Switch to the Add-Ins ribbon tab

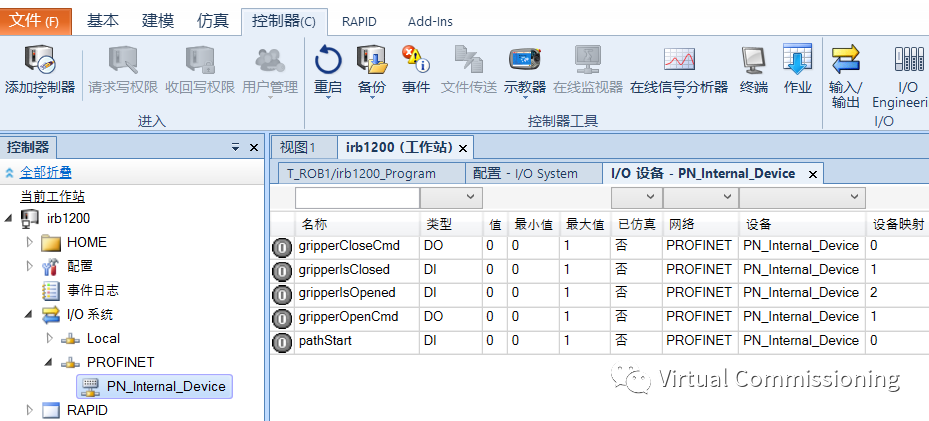click(430, 22)
